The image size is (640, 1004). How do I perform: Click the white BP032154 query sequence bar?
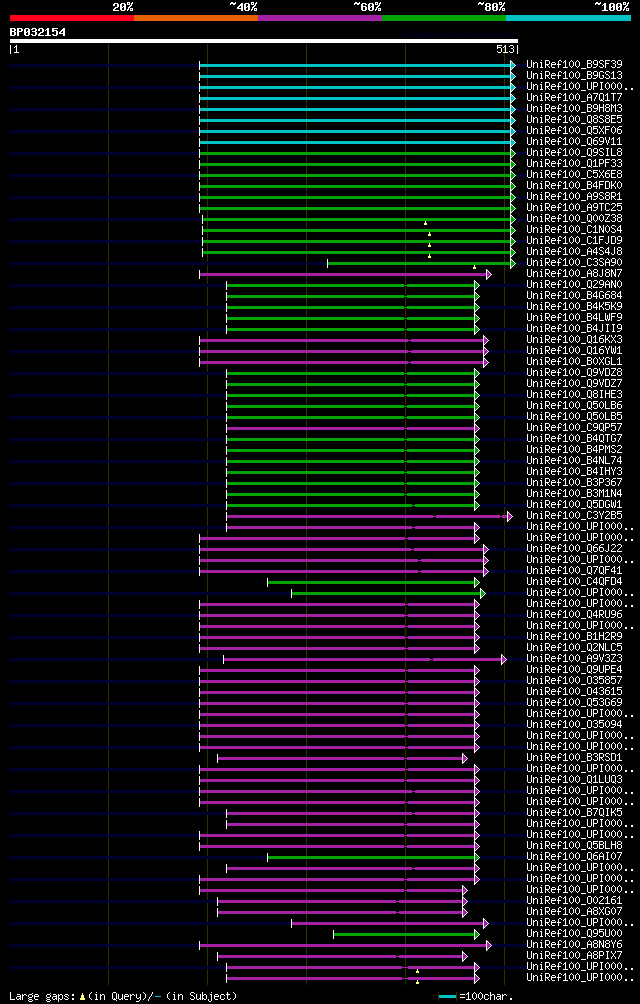pyautogui.click(x=264, y=41)
